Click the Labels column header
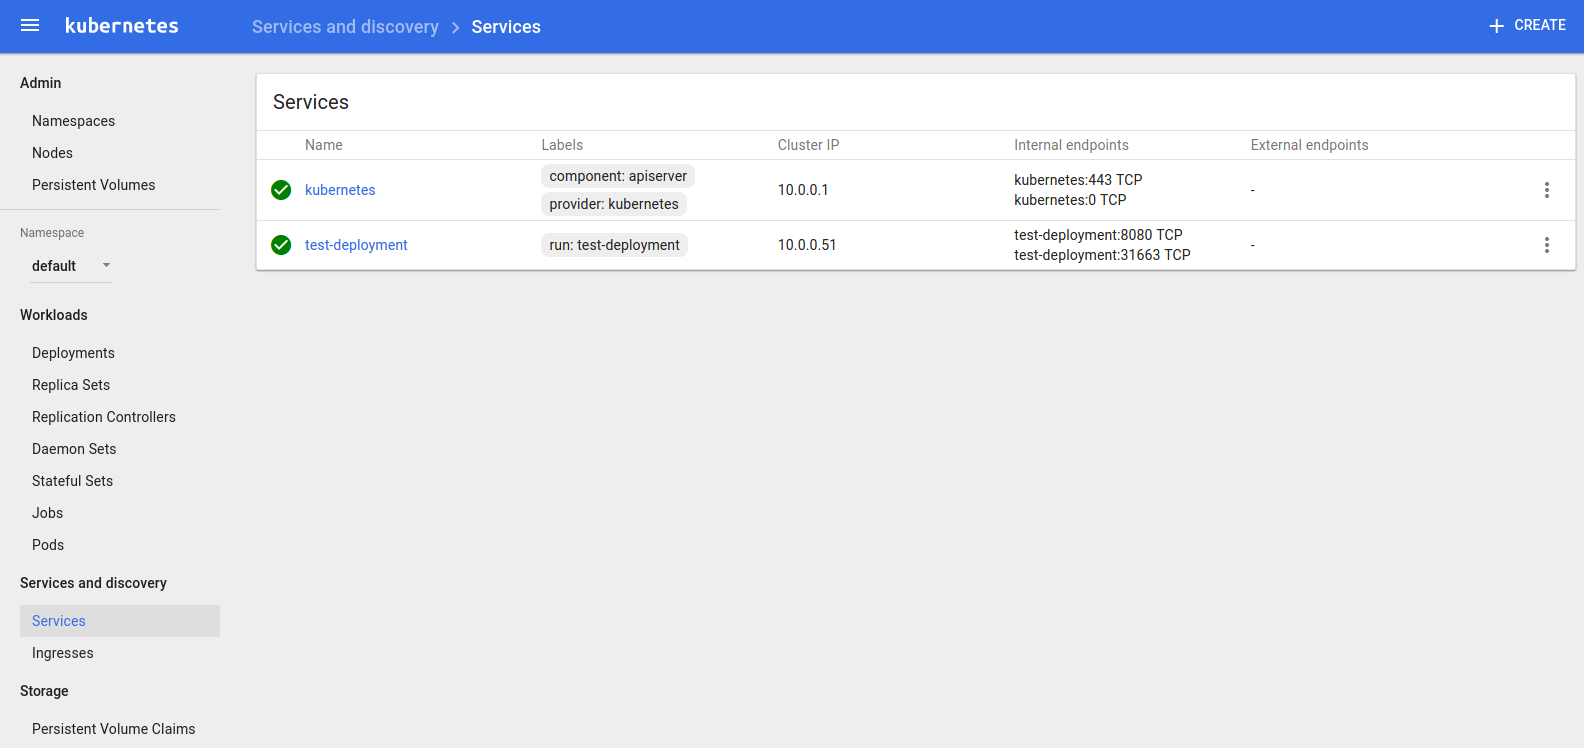 coord(562,145)
